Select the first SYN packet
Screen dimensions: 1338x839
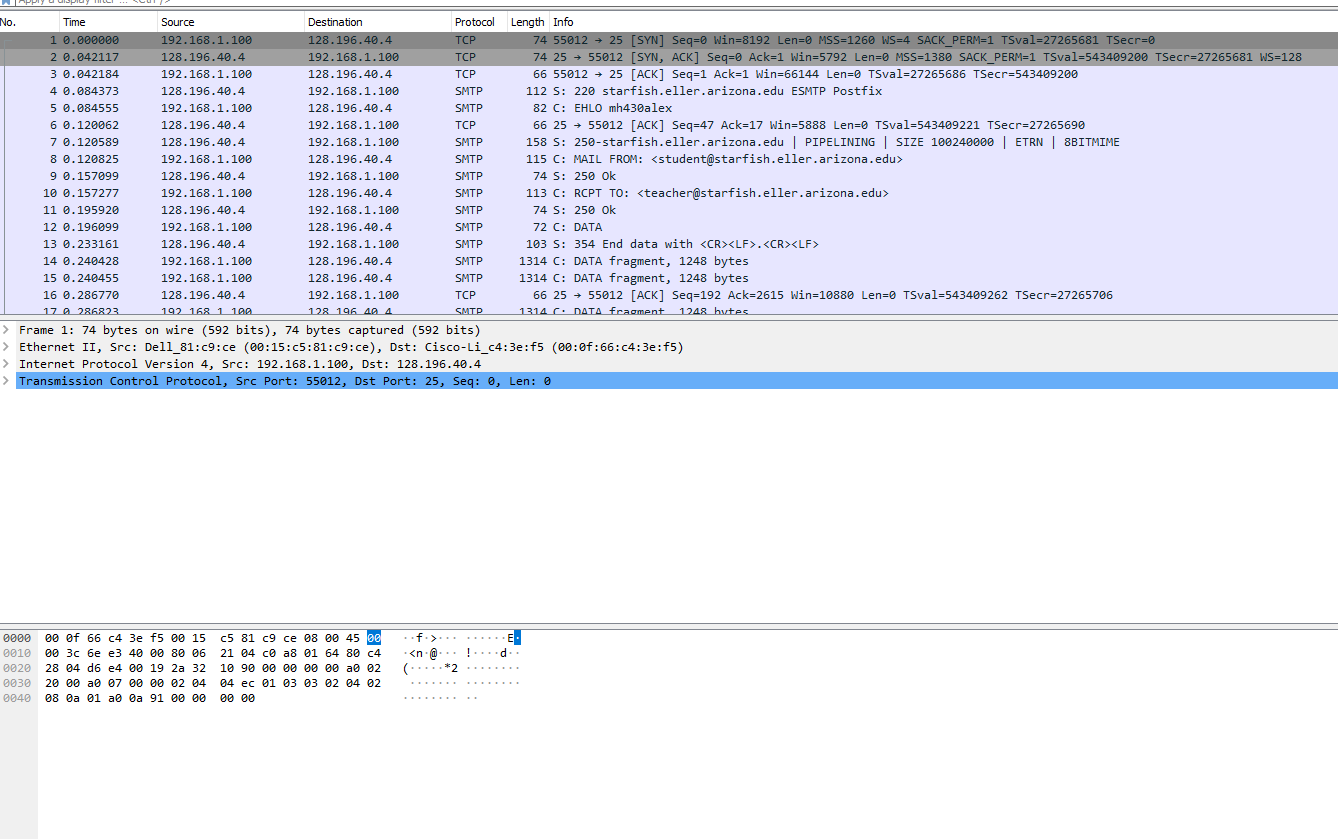tap(400, 39)
